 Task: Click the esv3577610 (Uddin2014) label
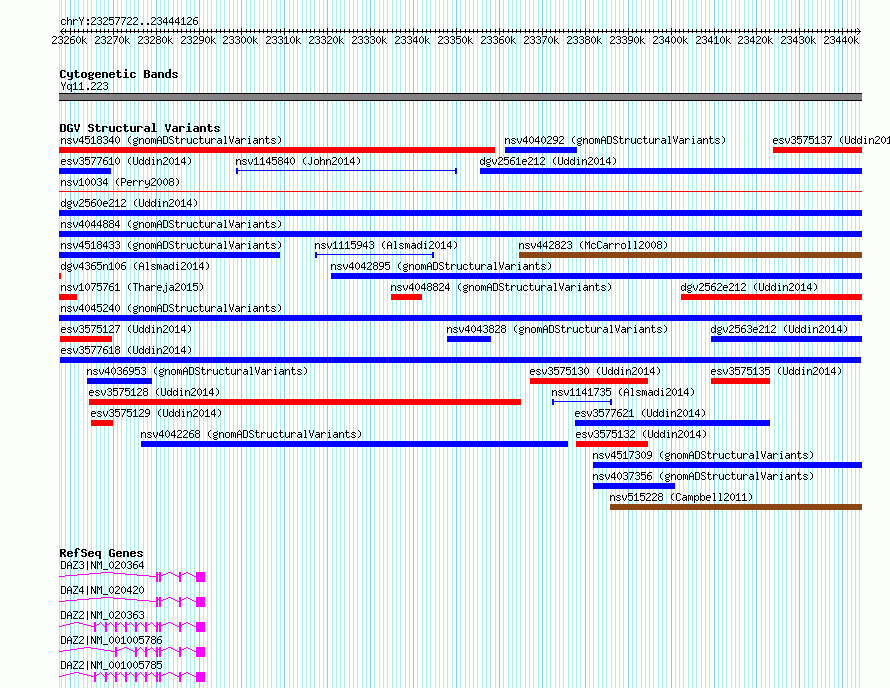point(126,161)
